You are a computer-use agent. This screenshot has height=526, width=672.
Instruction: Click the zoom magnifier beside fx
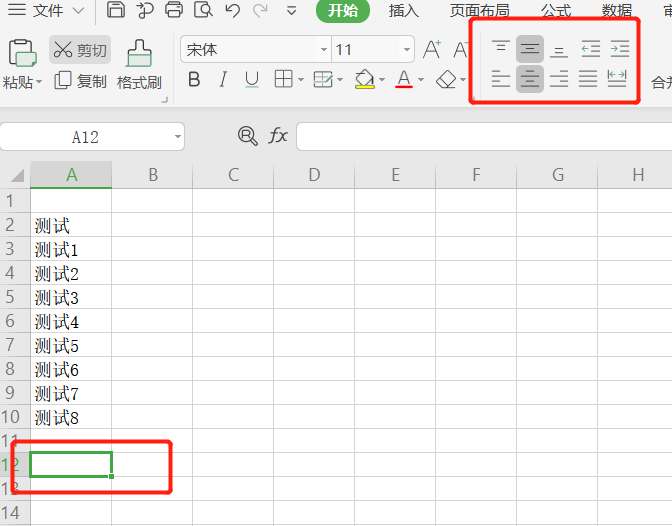[248, 136]
